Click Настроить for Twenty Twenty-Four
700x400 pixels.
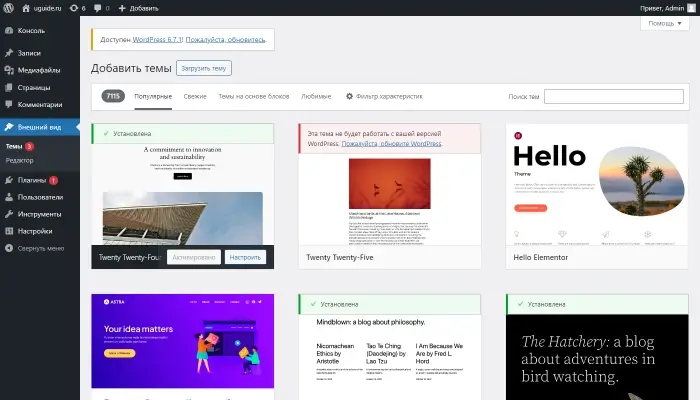[x=245, y=257]
